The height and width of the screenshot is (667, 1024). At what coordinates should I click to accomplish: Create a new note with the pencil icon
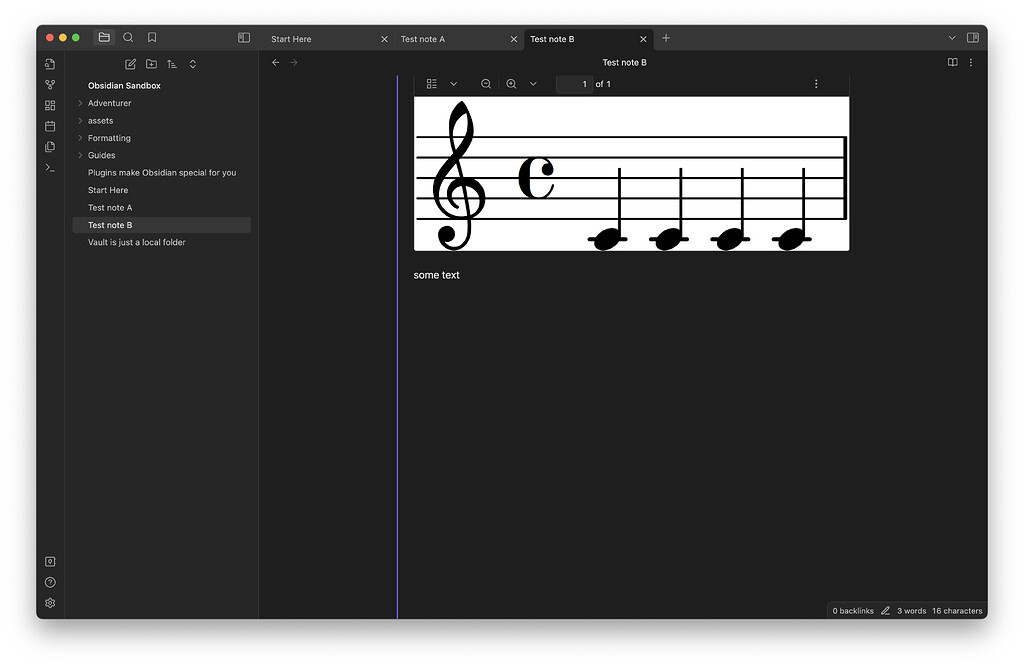click(x=130, y=63)
